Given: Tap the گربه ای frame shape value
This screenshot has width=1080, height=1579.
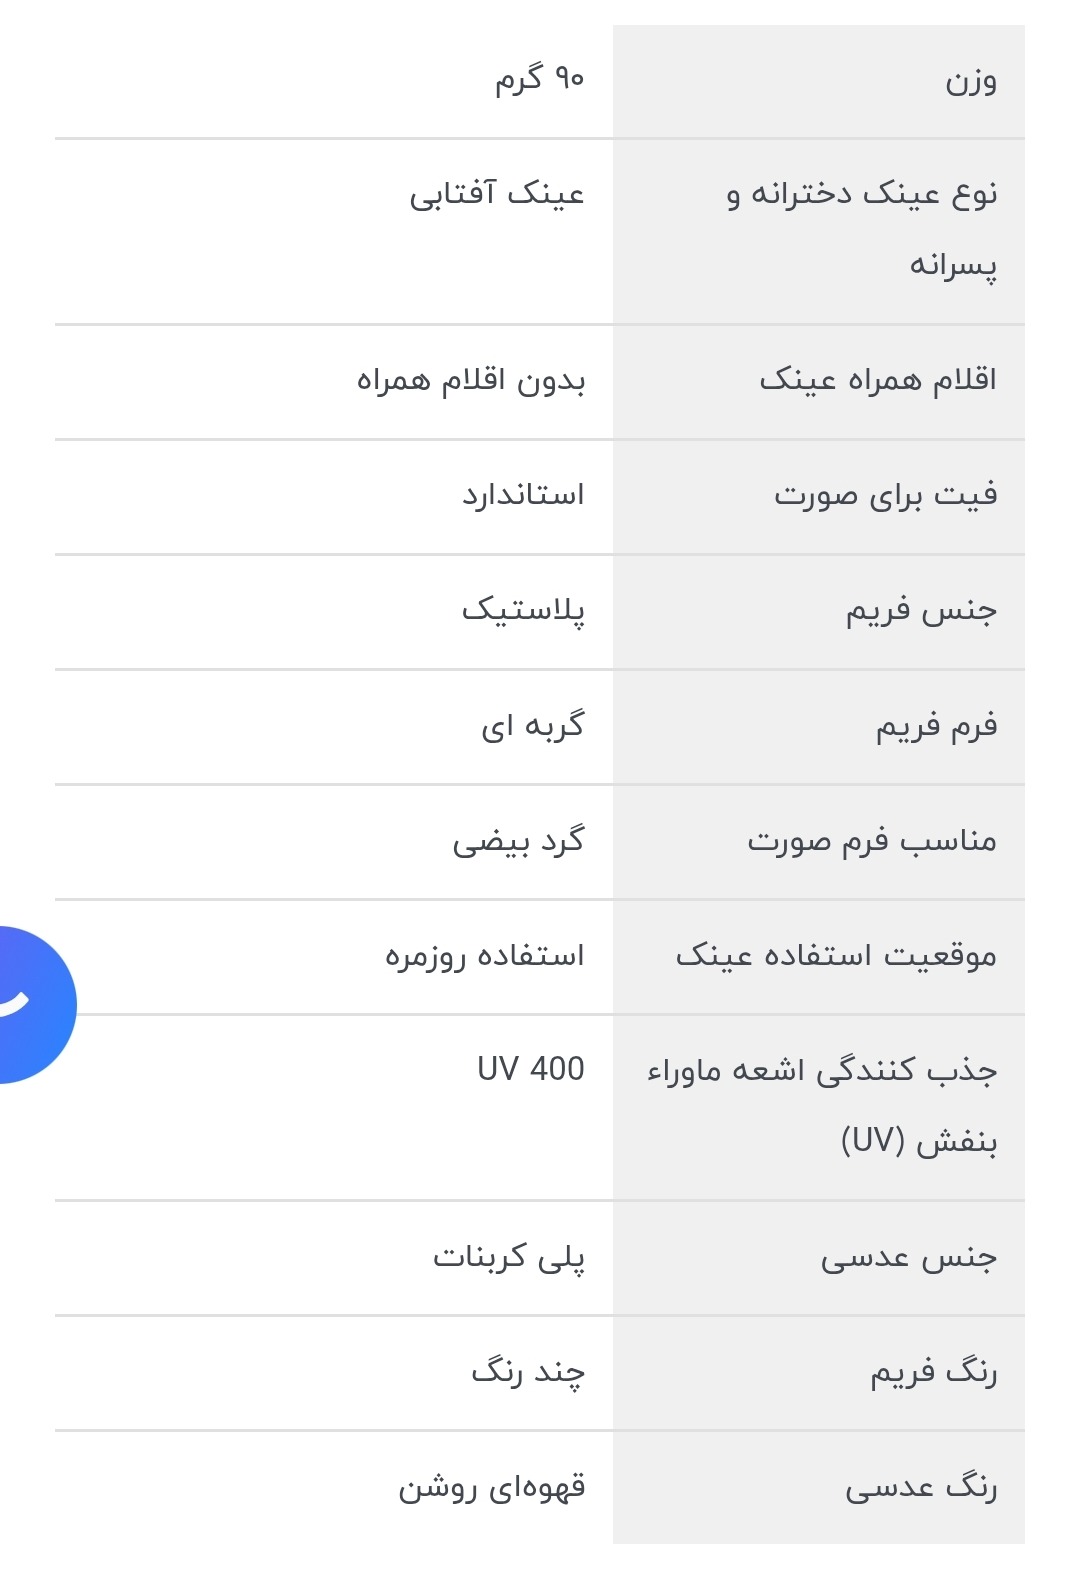Looking at the screenshot, I should tap(532, 725).
